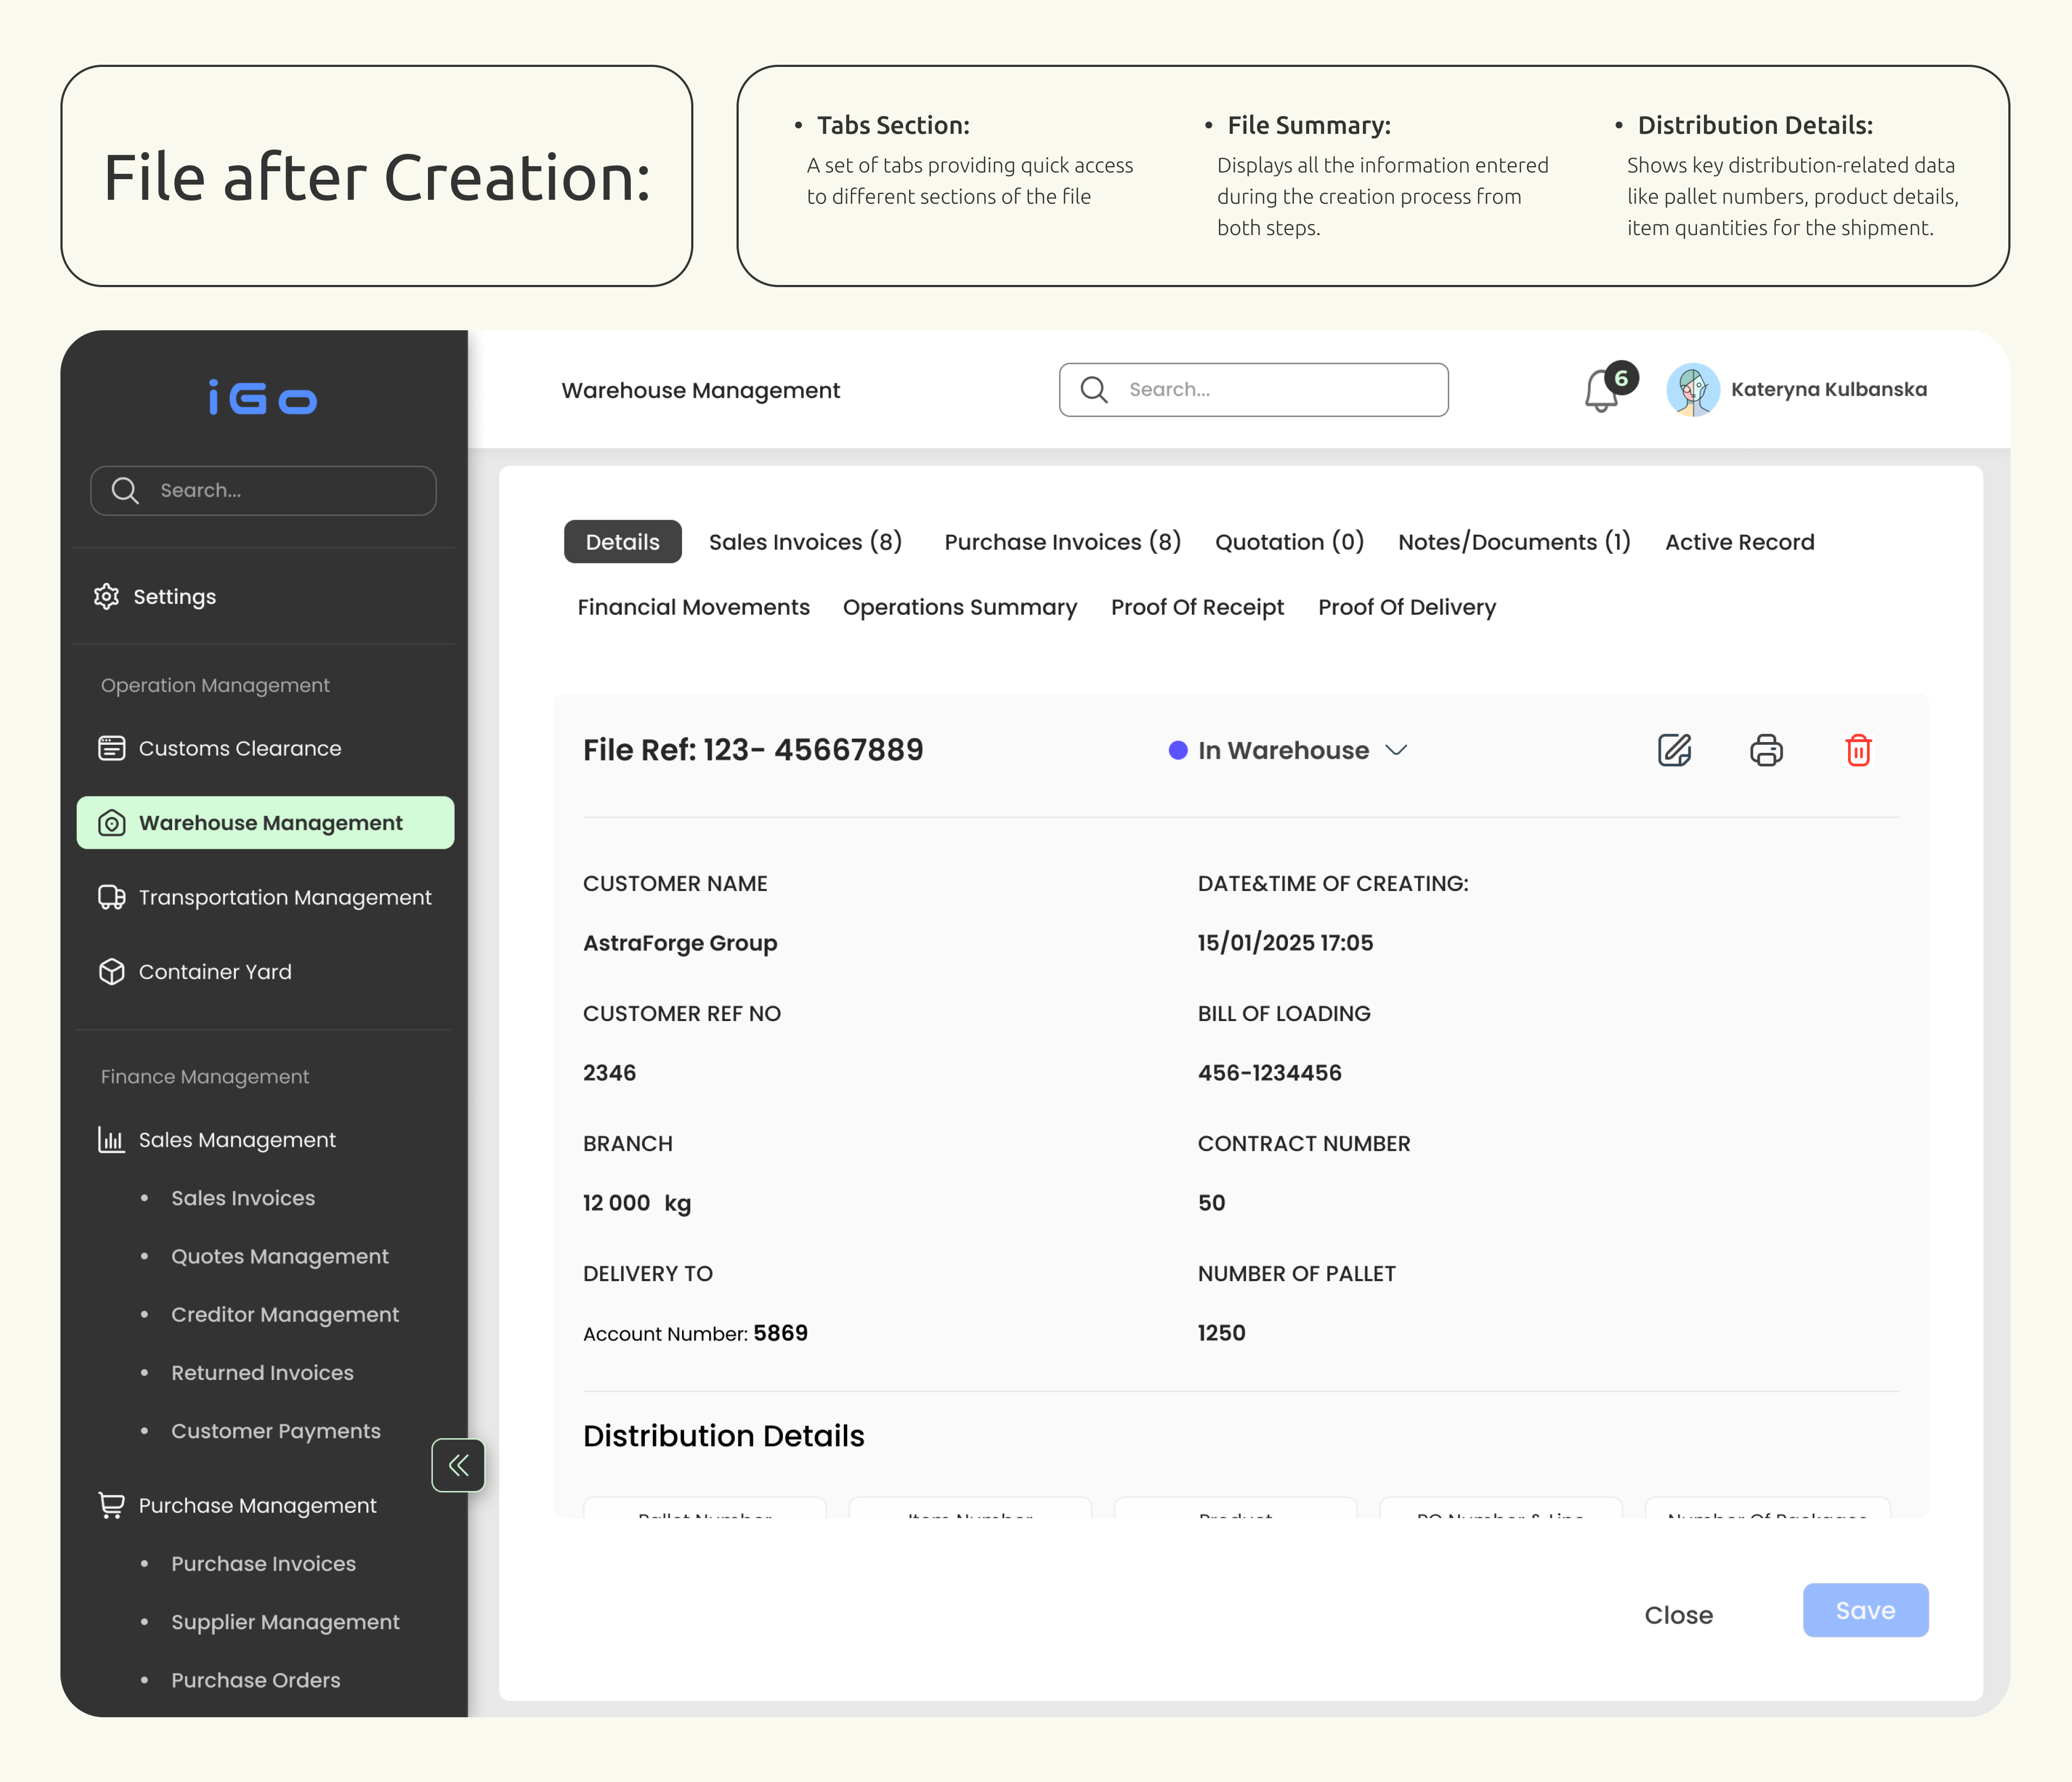
Task: Click the edit file pencil icon
Action: coord(1674,750)
